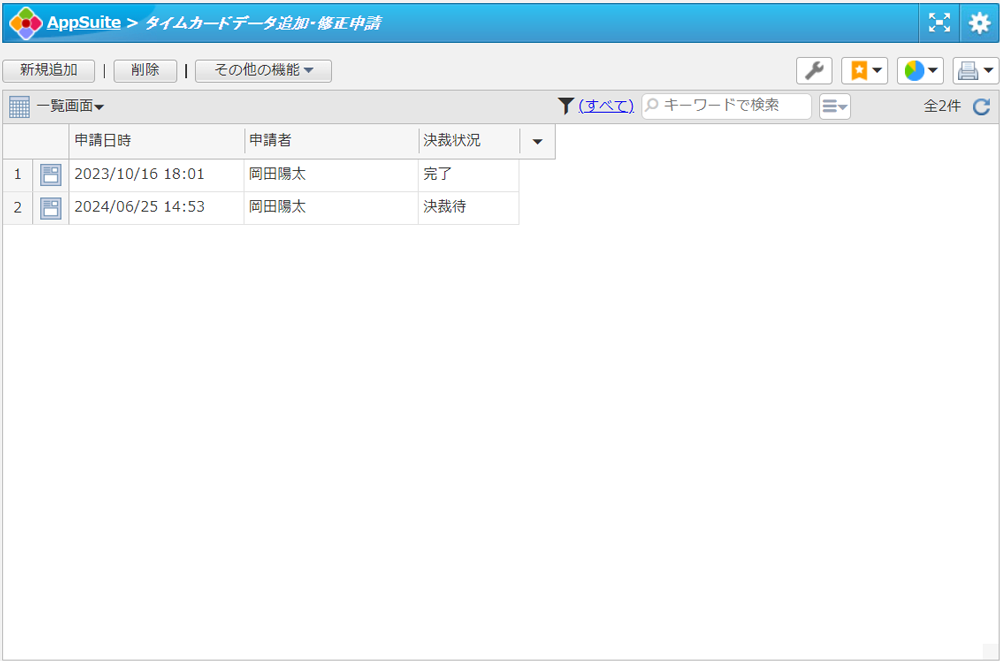Open the pie chart aggregation menu
This screenshot has width=1000, height=661.
[x=920, y=71]
